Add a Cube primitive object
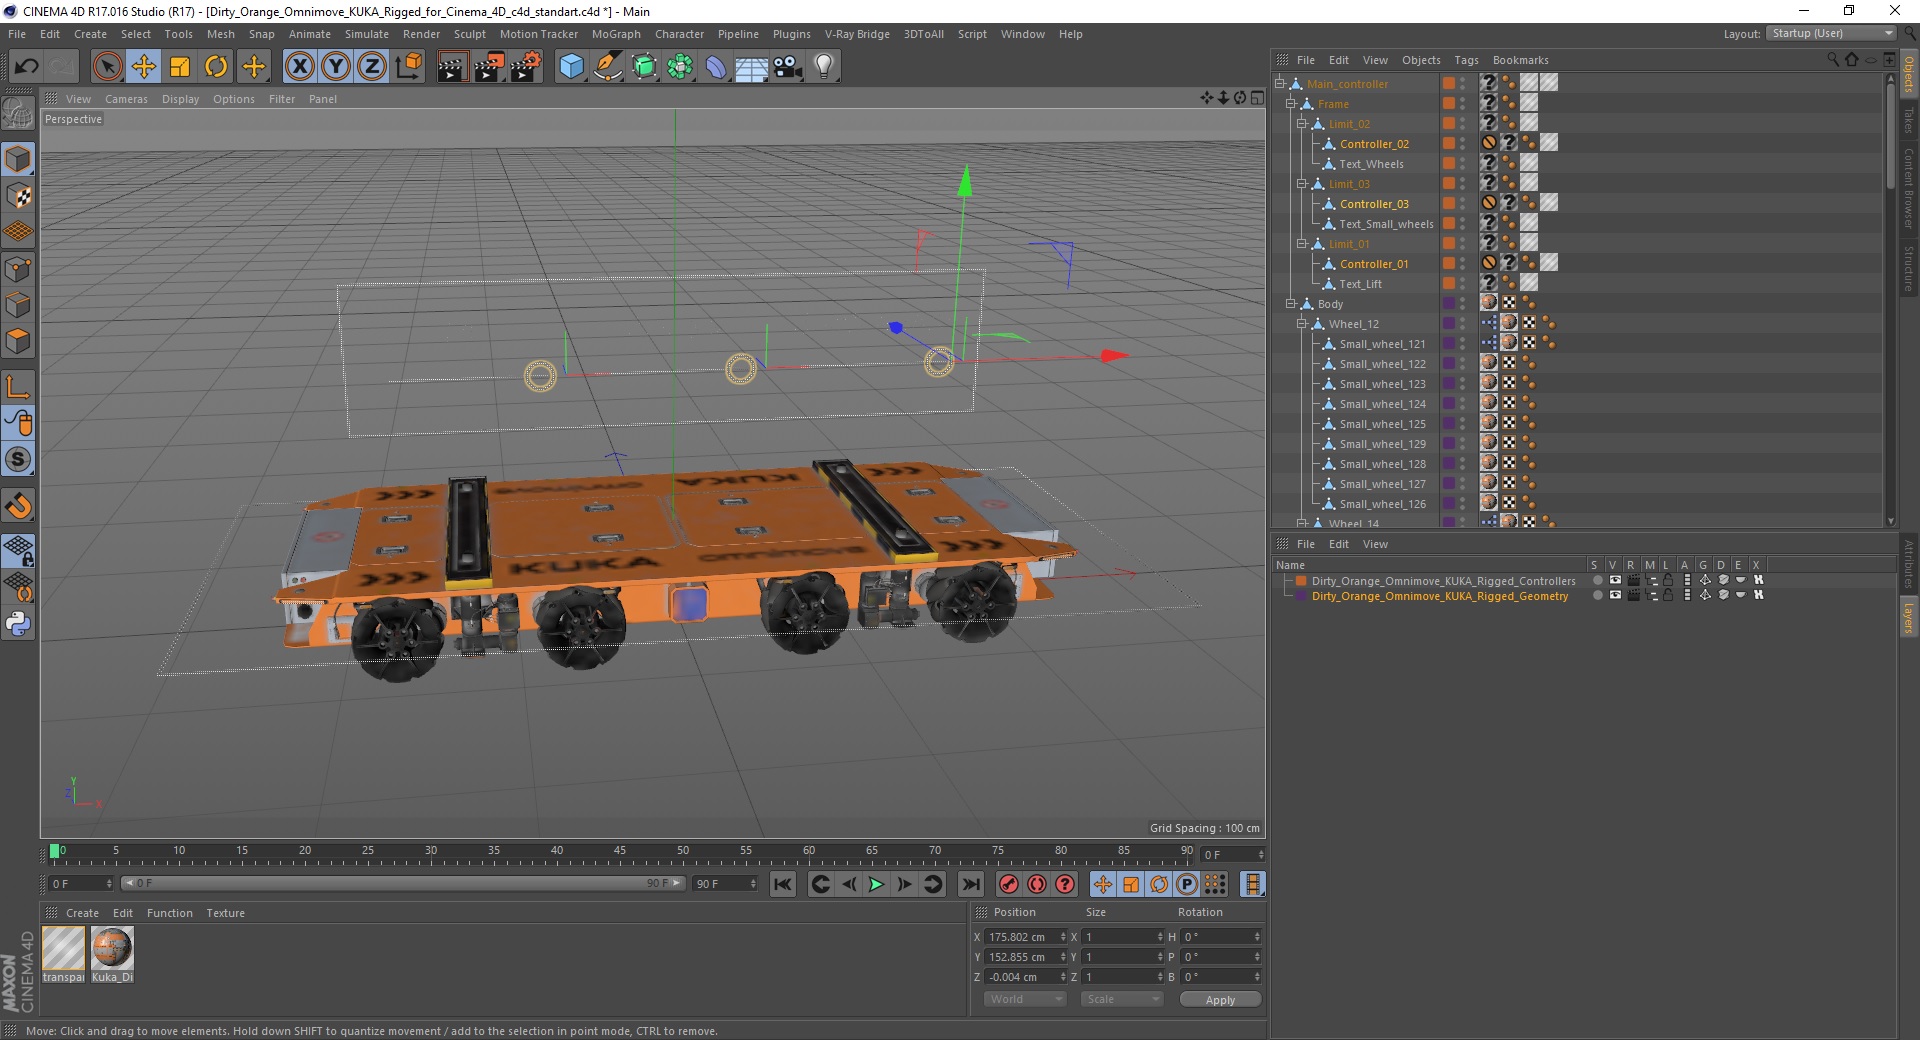 (x=571, y=67)
